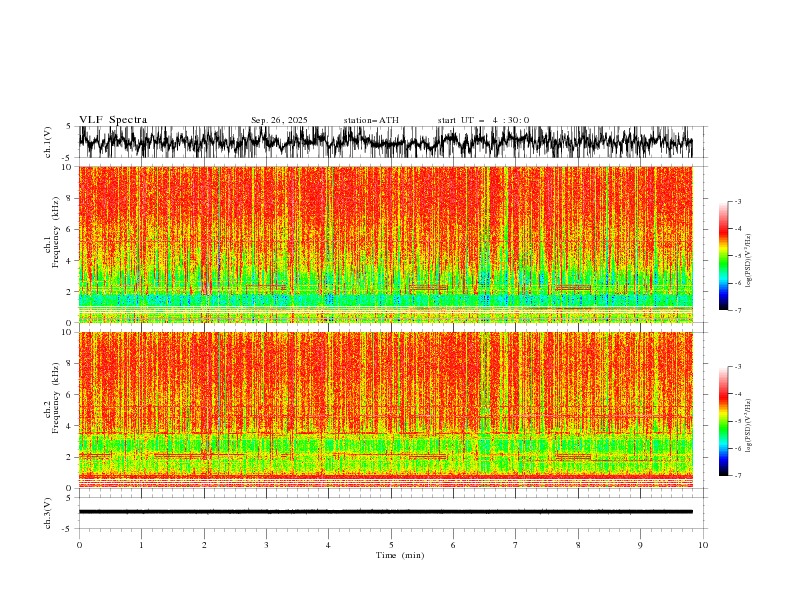Click the "-5" tick on ch.2 color bar
Image resolution: width=792 pixels, height=612 pixels.
pyautogui.click(x=738, y=421)
